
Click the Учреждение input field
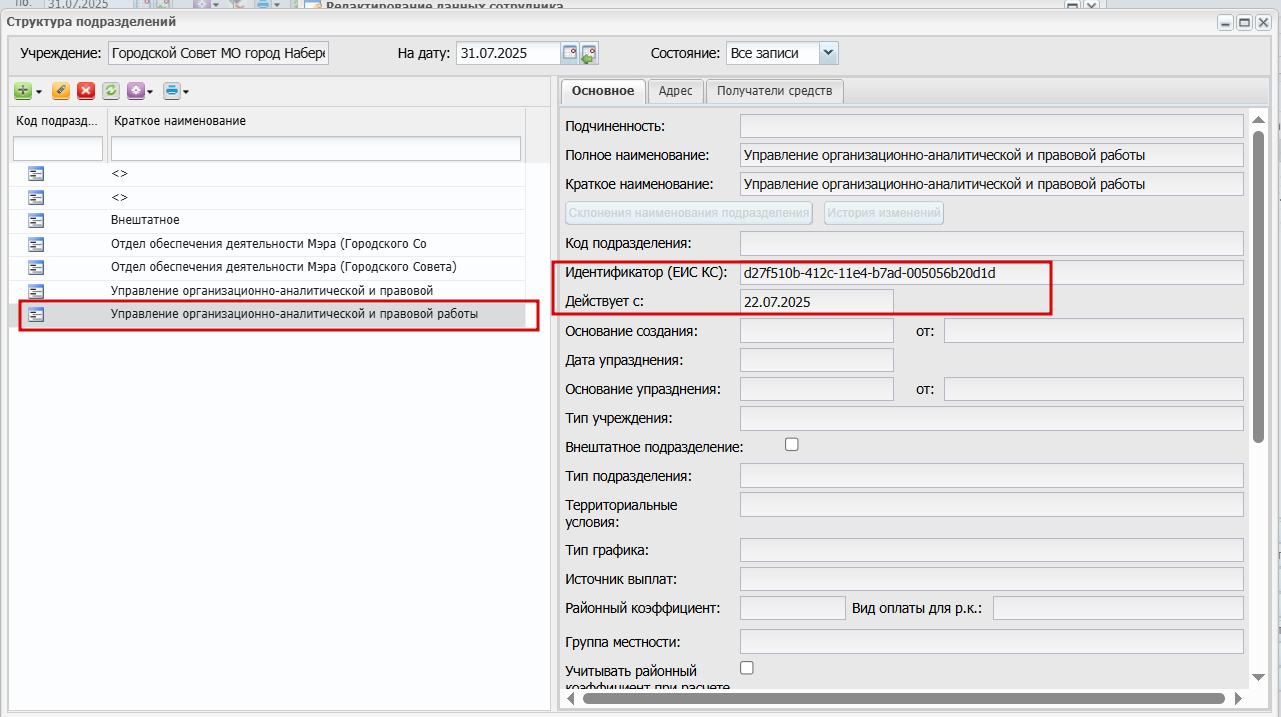click(219, 53)
